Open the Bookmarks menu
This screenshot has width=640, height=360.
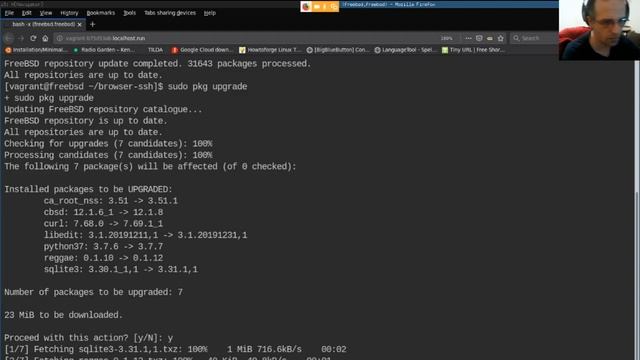coord(101,13)
